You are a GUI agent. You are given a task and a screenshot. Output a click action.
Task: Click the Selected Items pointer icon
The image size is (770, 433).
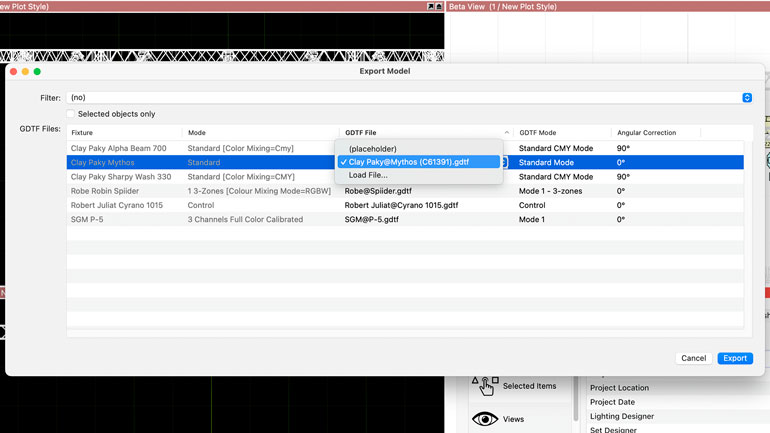coord(485,386)
